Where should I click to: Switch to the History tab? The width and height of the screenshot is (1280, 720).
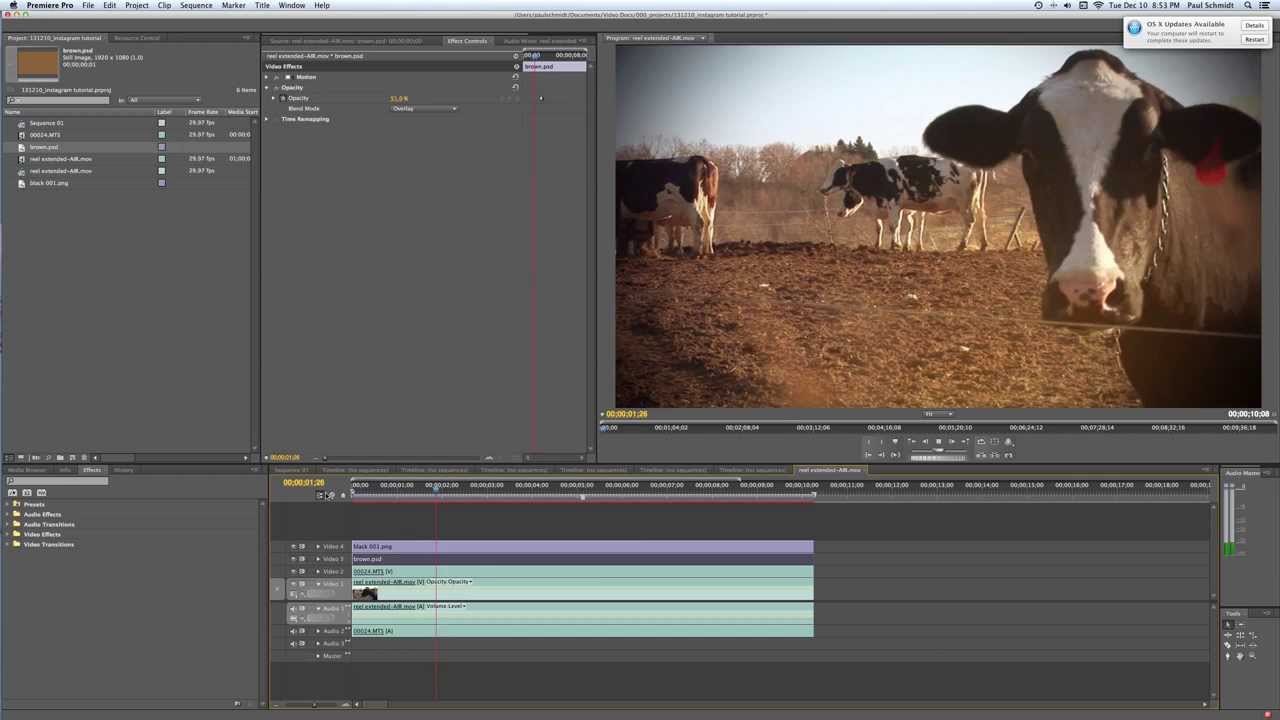coord(124,470)
